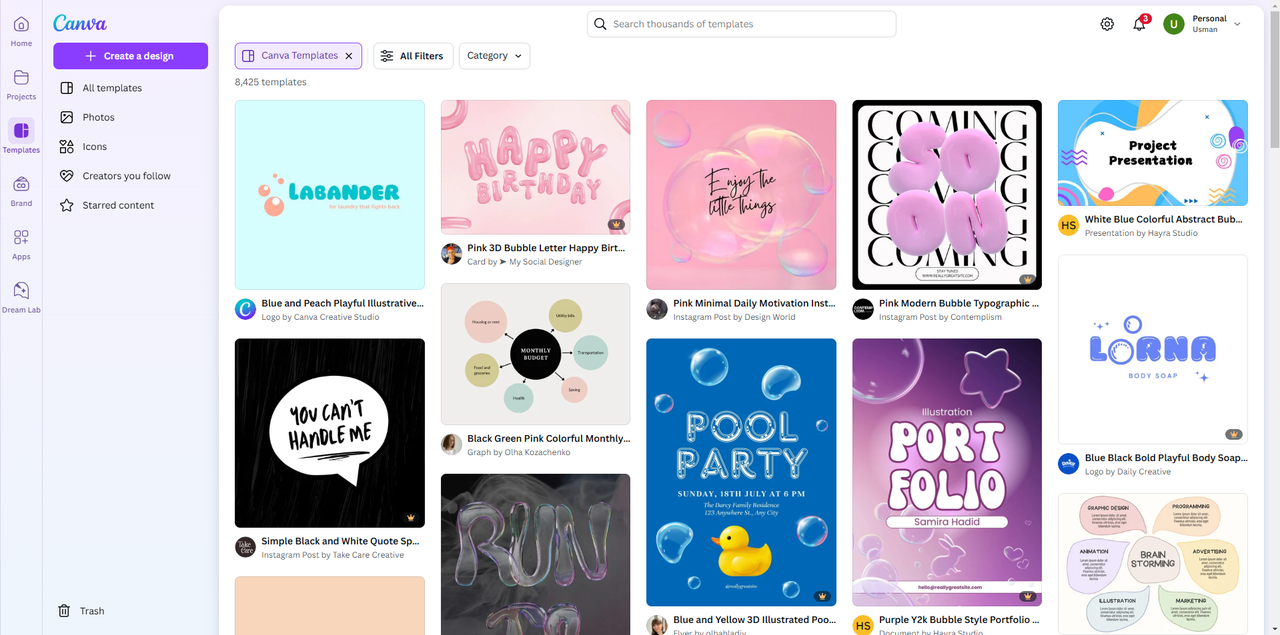Click Blue and Peach Playful Illustrative title
Image resolution: width=1280 pixels, height=635 pixels.
(x=342, y=303)
